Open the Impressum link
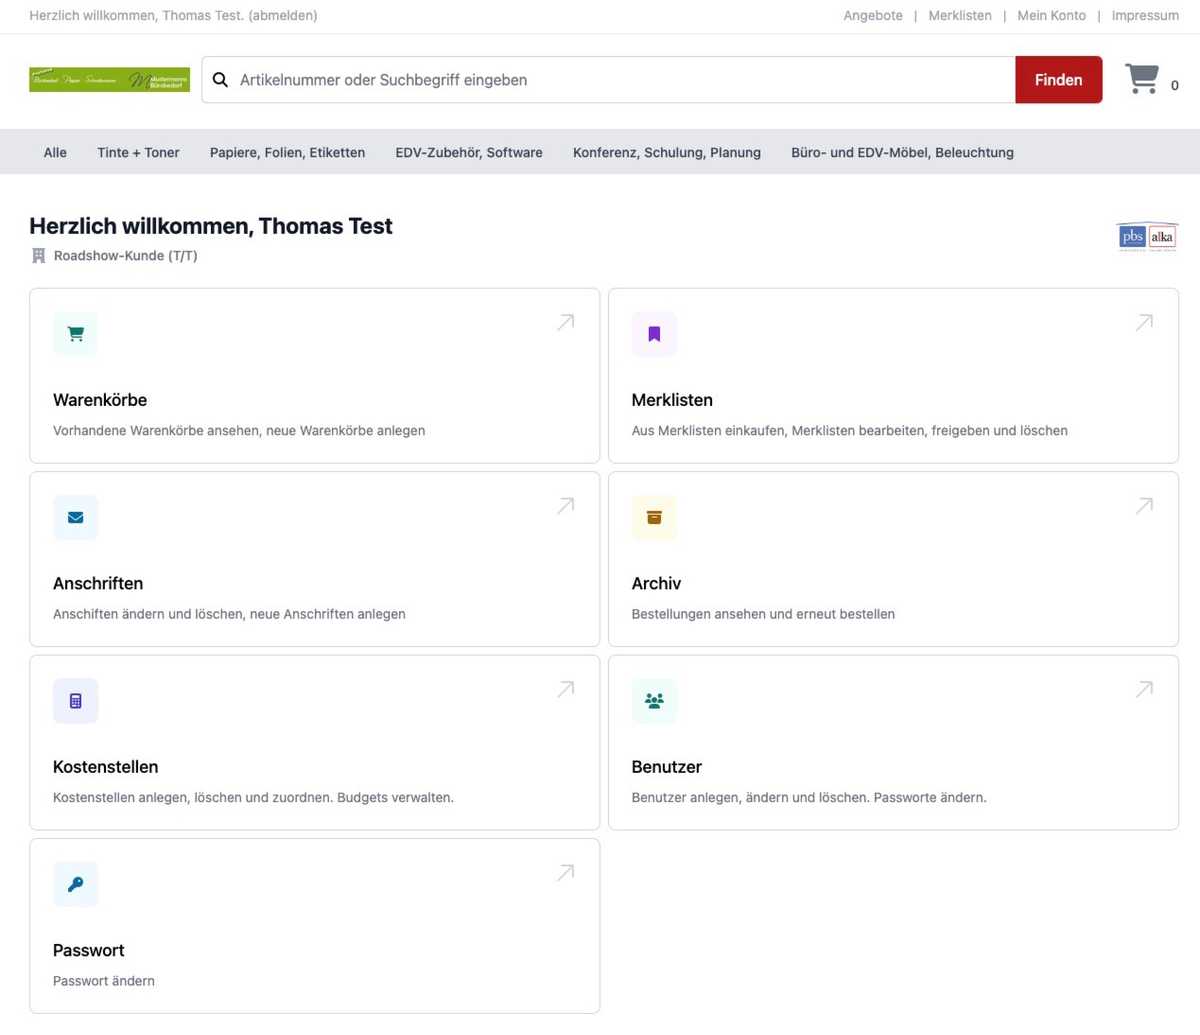This screenshot has height=1035, width=1200. click(x=1145, y=16)
